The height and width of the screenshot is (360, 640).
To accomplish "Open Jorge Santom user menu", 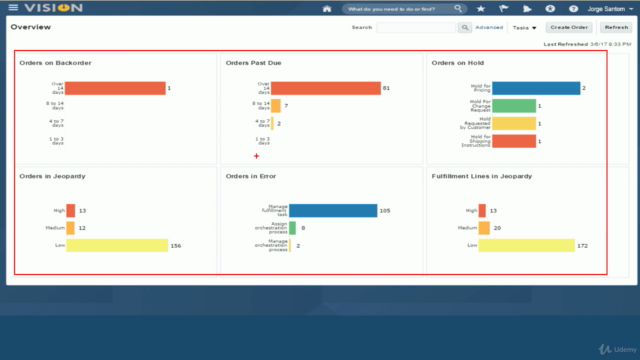I will (x=610, y=9).
